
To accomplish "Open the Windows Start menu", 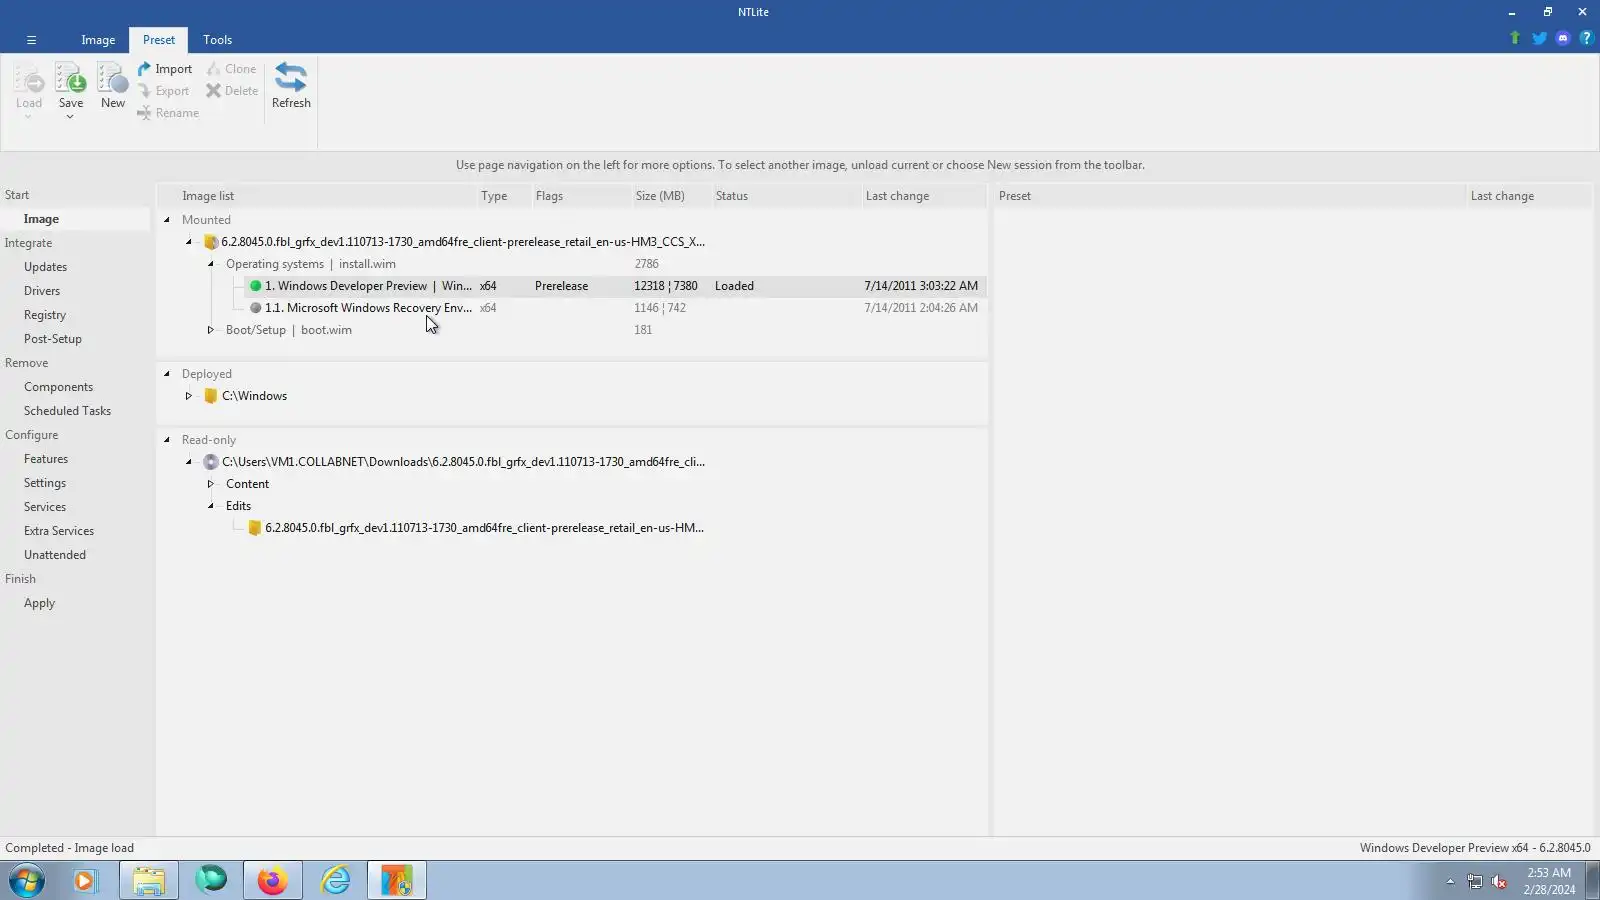I will tap(27, 881).
